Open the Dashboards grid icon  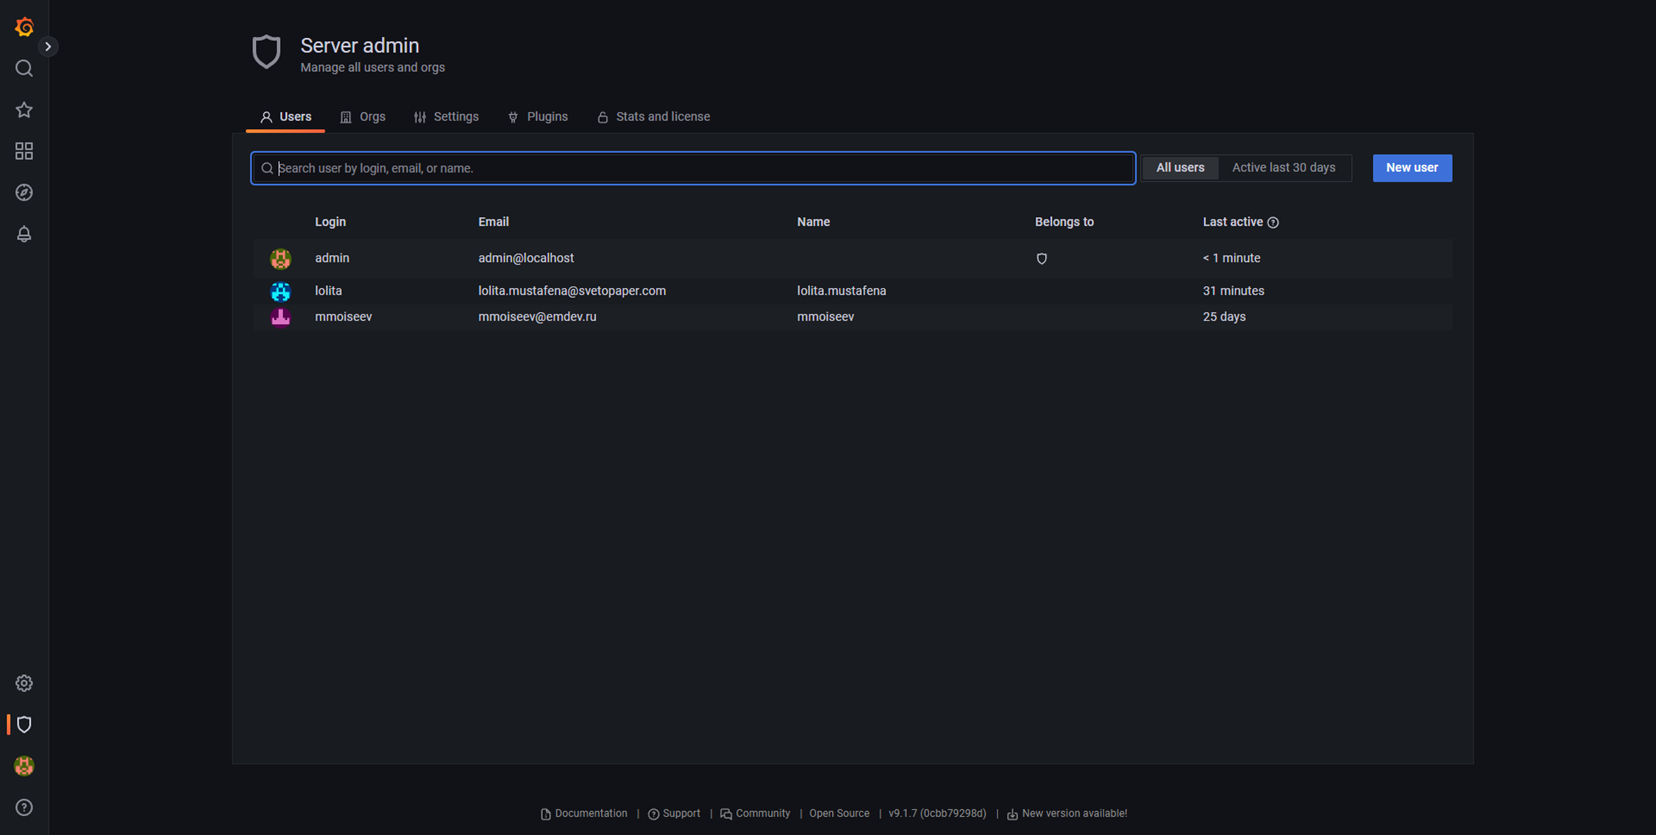pos(24,151)
